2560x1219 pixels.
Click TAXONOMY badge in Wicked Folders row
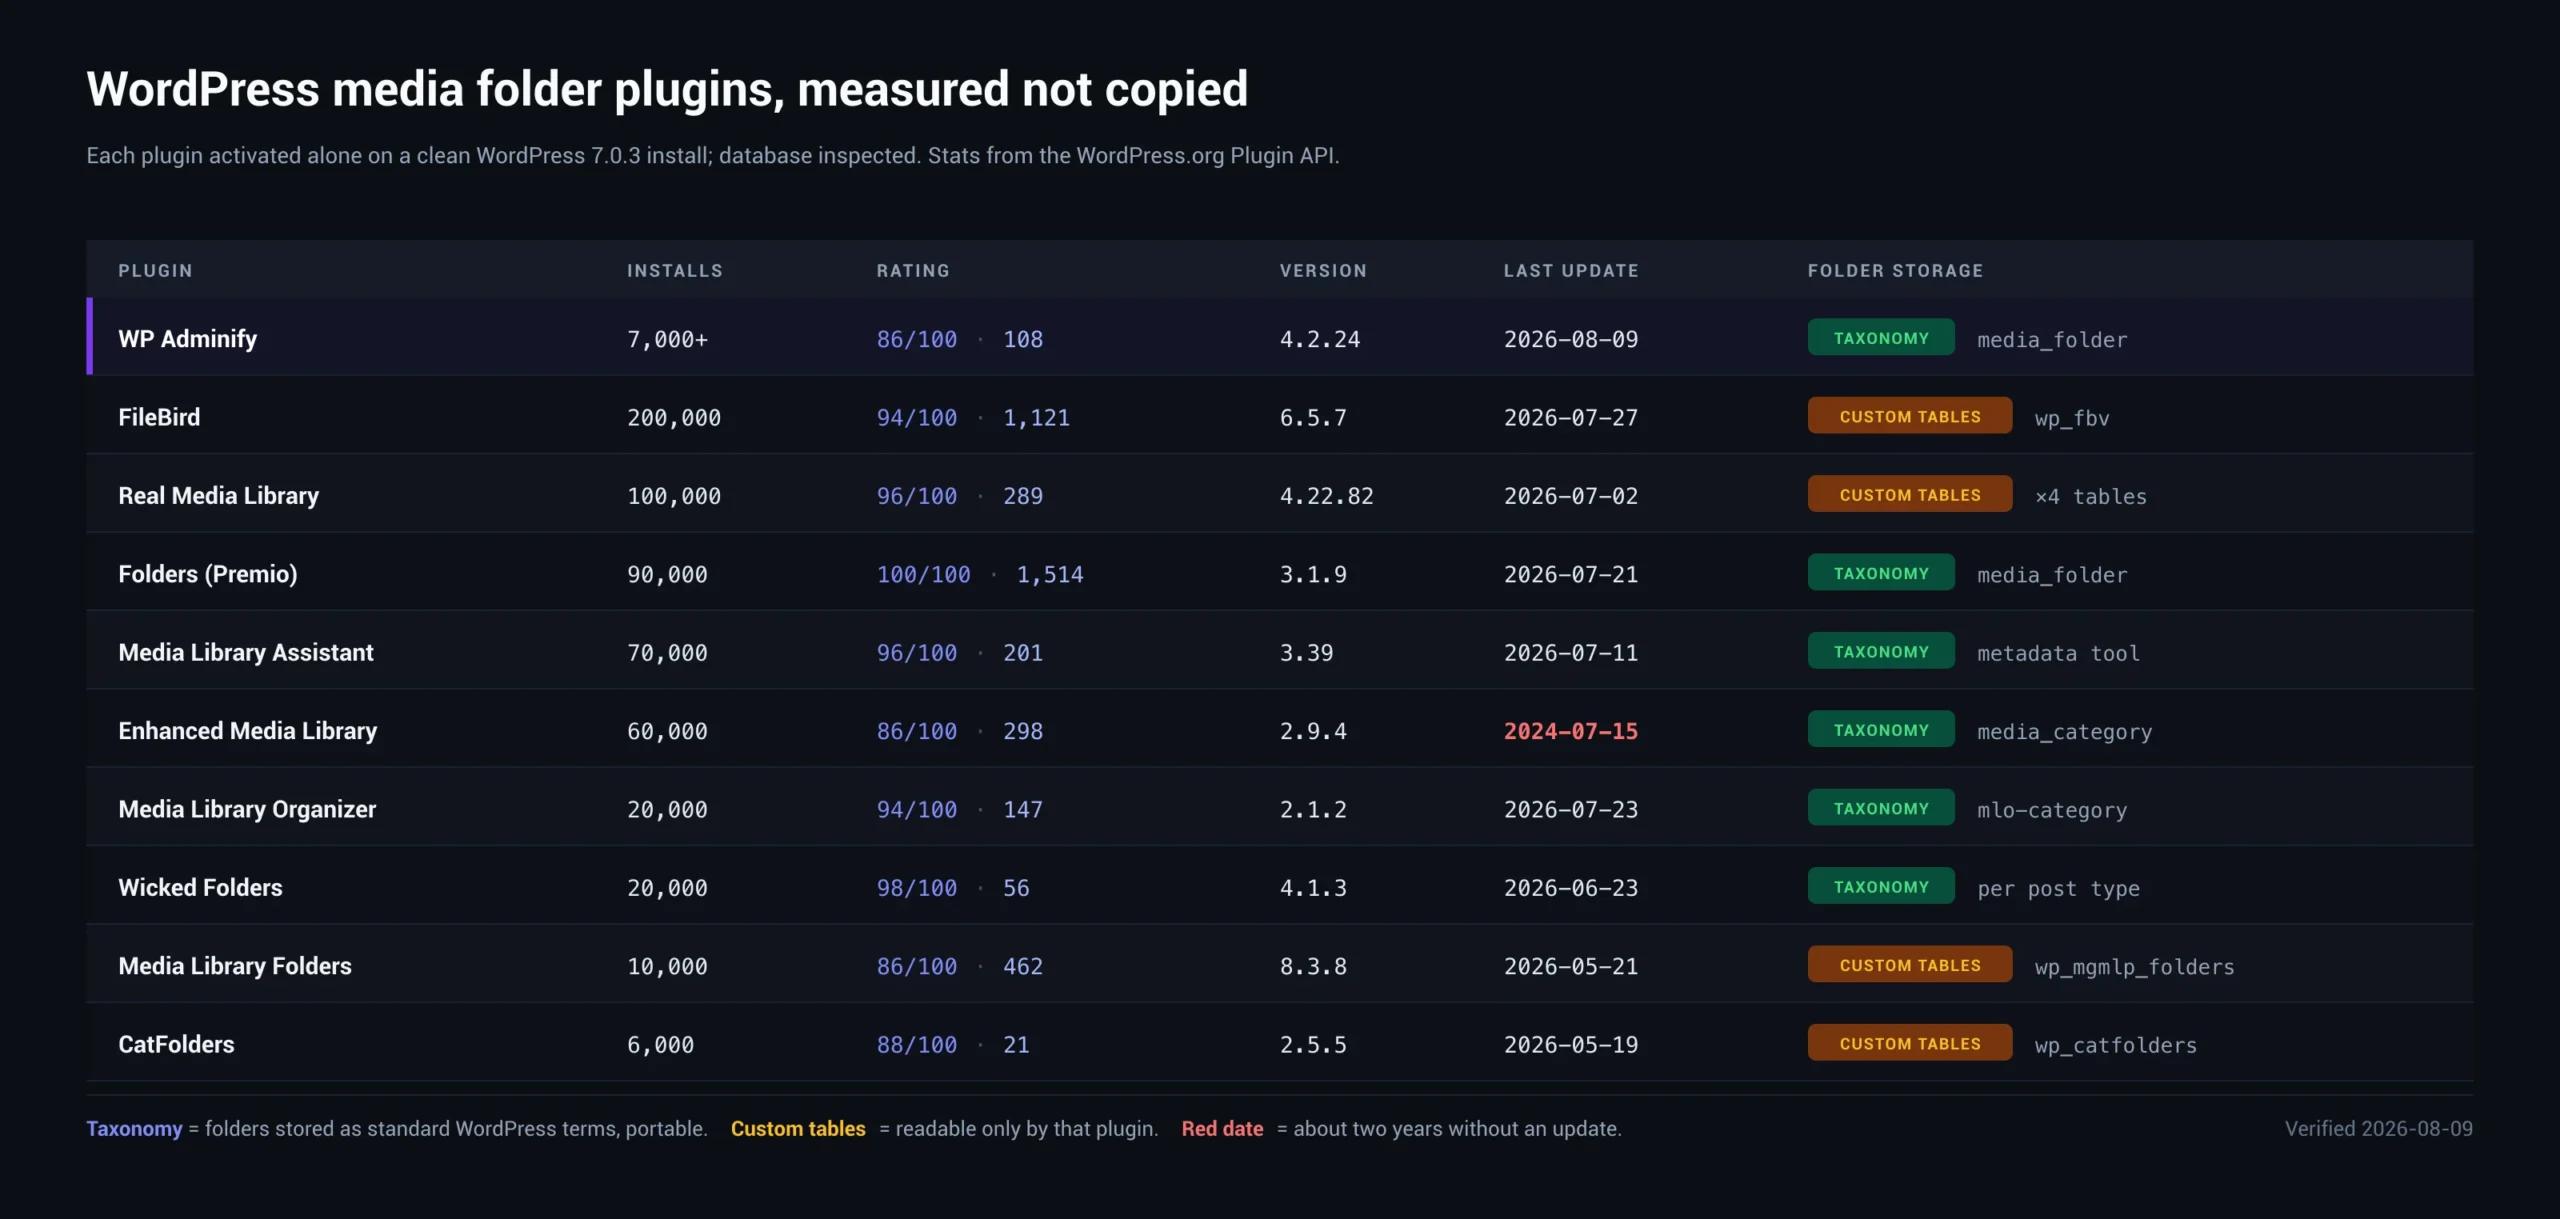pyautogui.click(x=1881, y=886)
